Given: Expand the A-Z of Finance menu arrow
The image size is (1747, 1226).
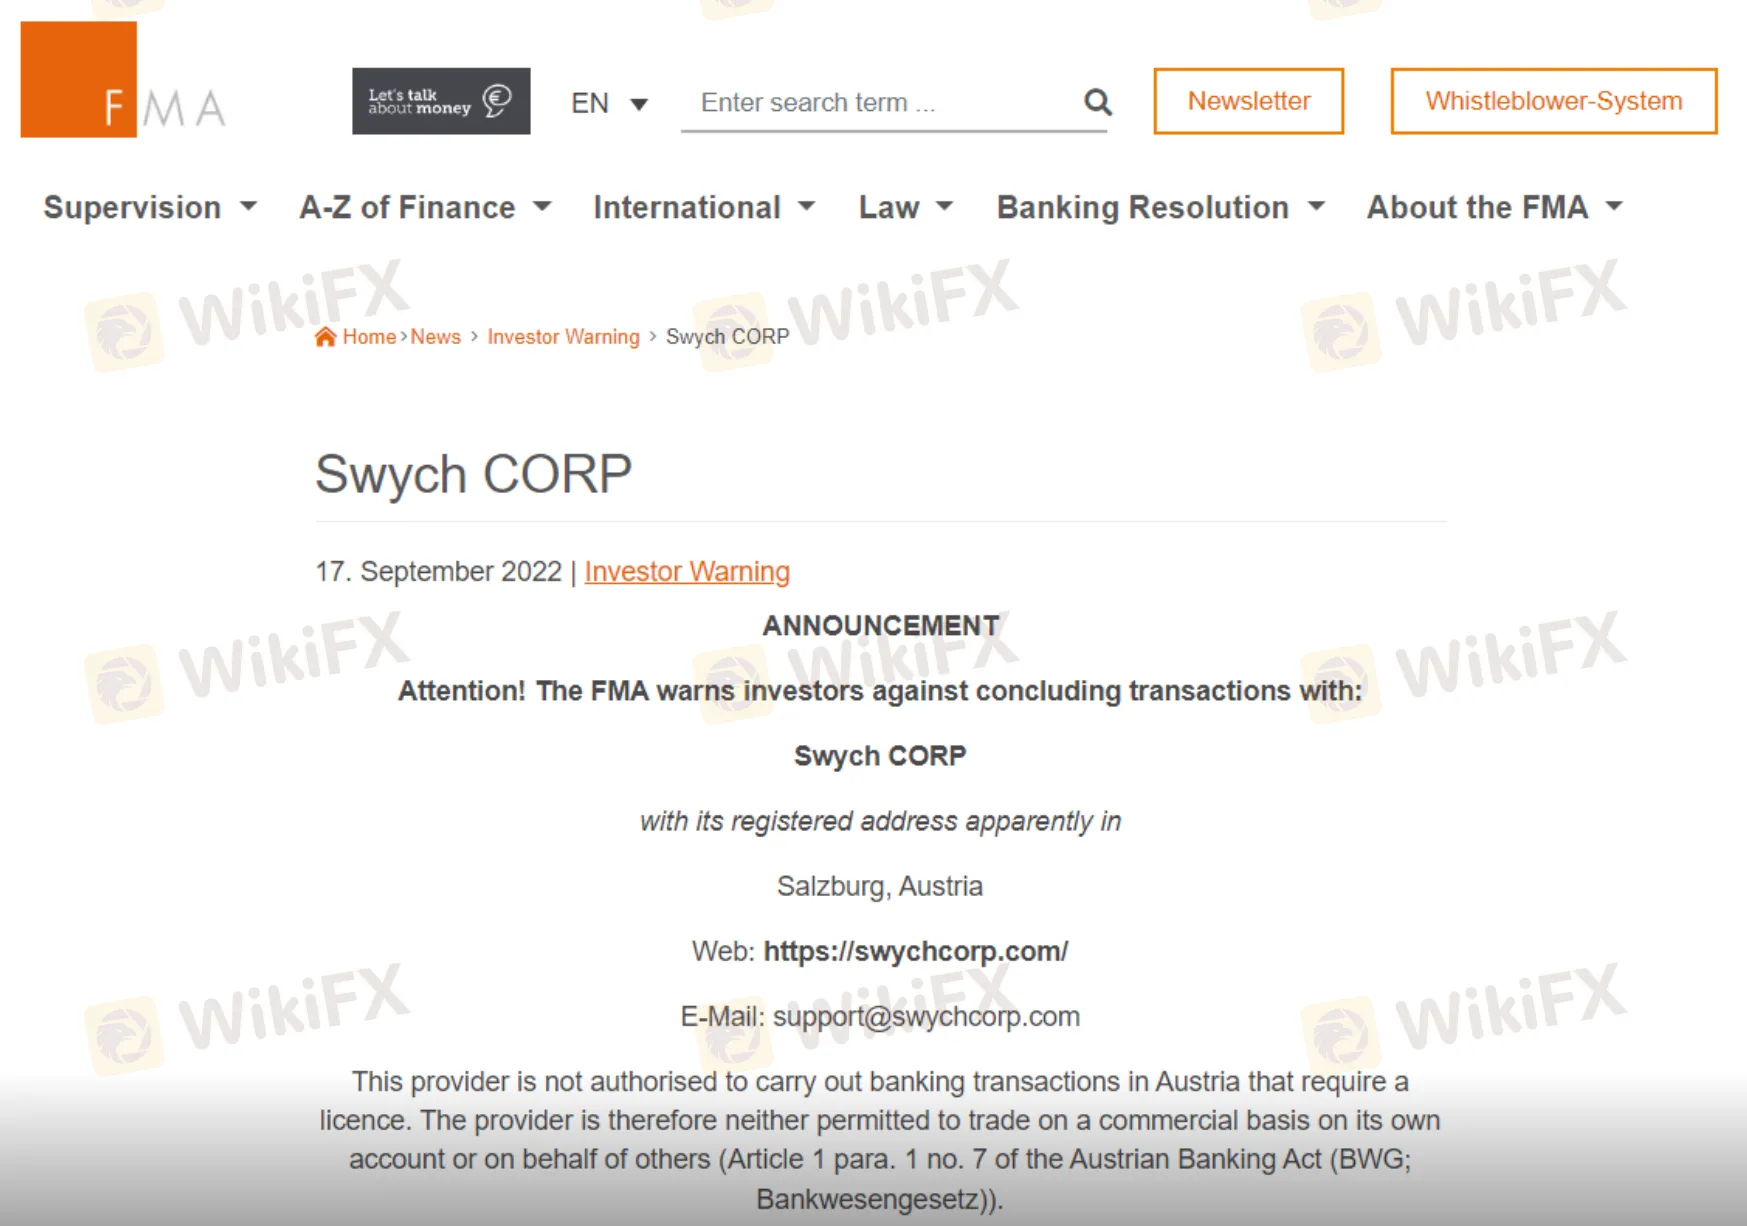Looking at the screenshot, I should [542, 207].
